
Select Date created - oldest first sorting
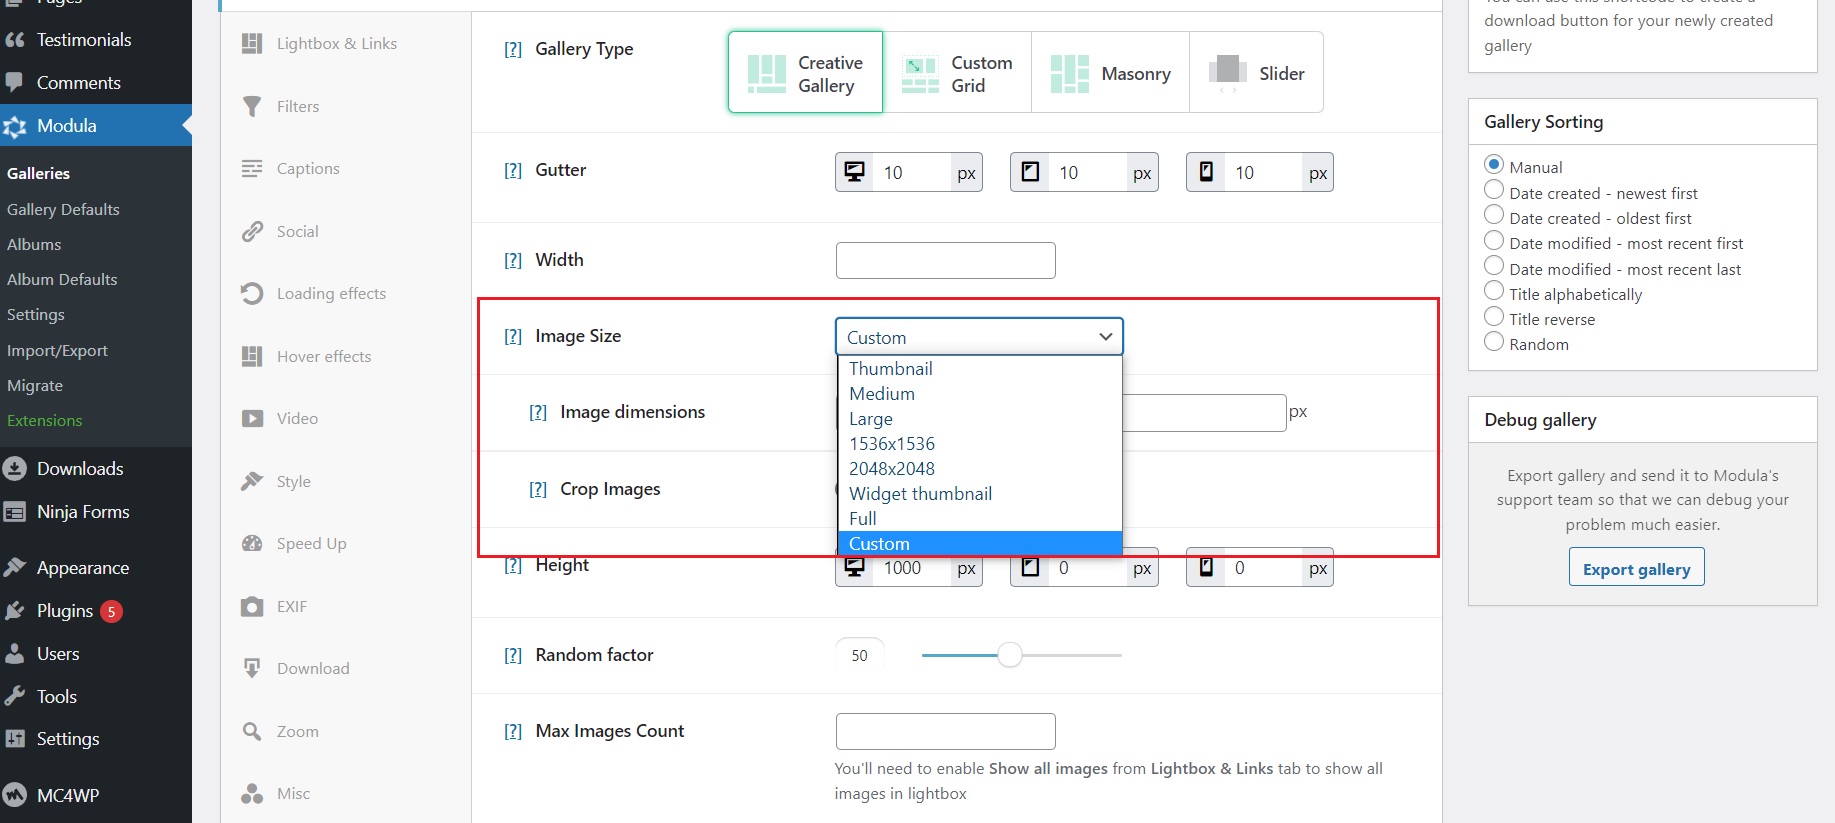tap(1494, 214)
